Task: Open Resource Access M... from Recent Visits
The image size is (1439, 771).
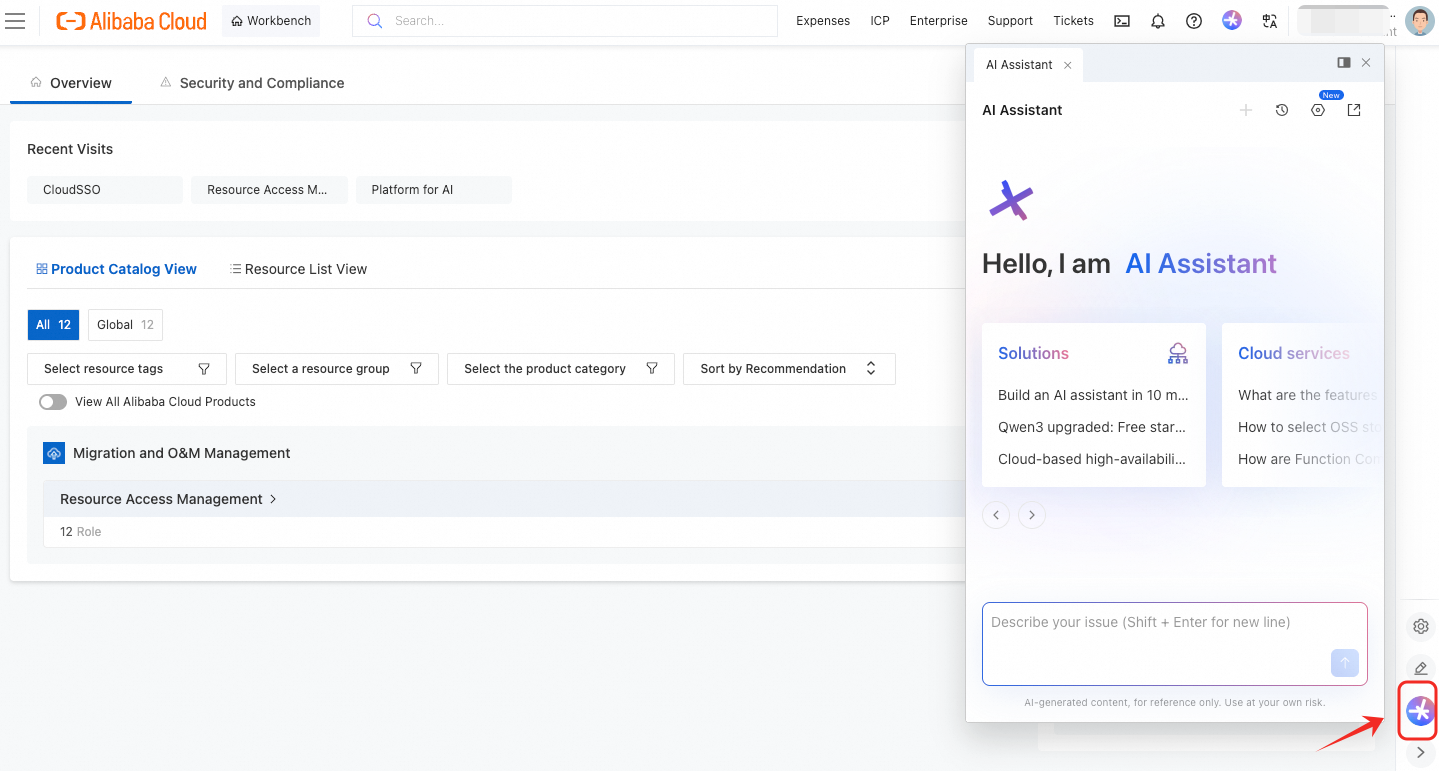Action: coord(269,190)
